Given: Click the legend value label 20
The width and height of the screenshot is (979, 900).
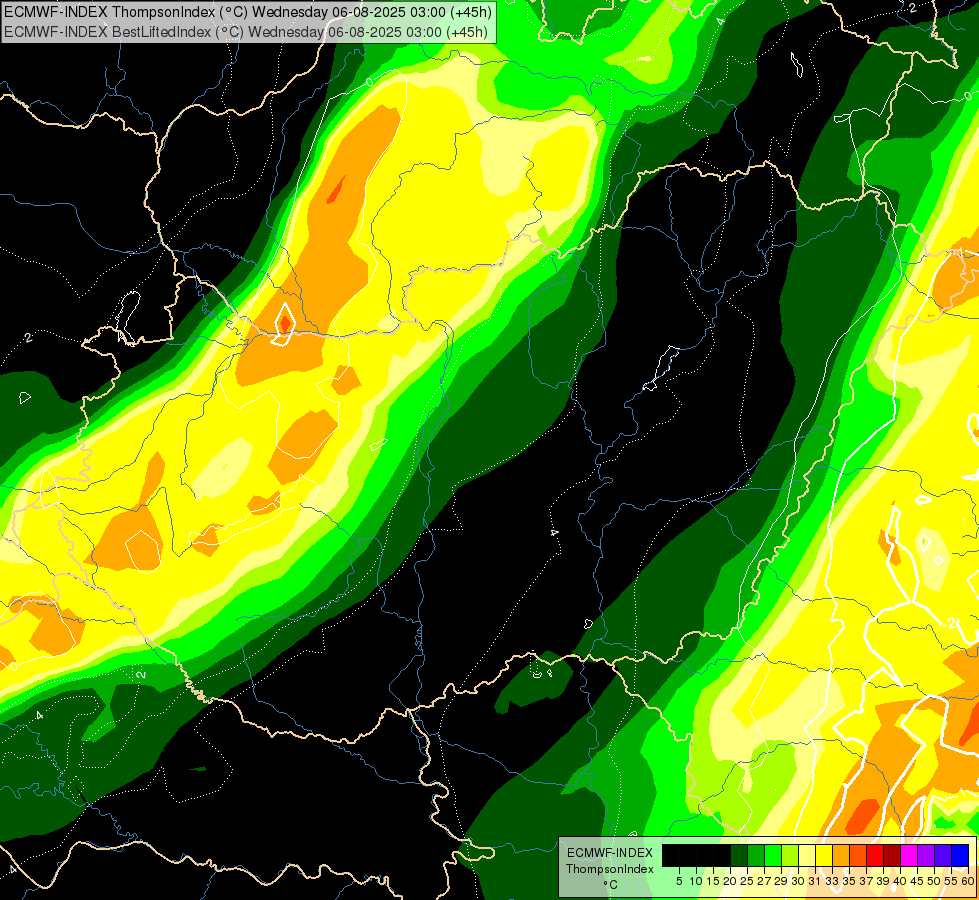Looking at the screenshot, I should (730, 881).
